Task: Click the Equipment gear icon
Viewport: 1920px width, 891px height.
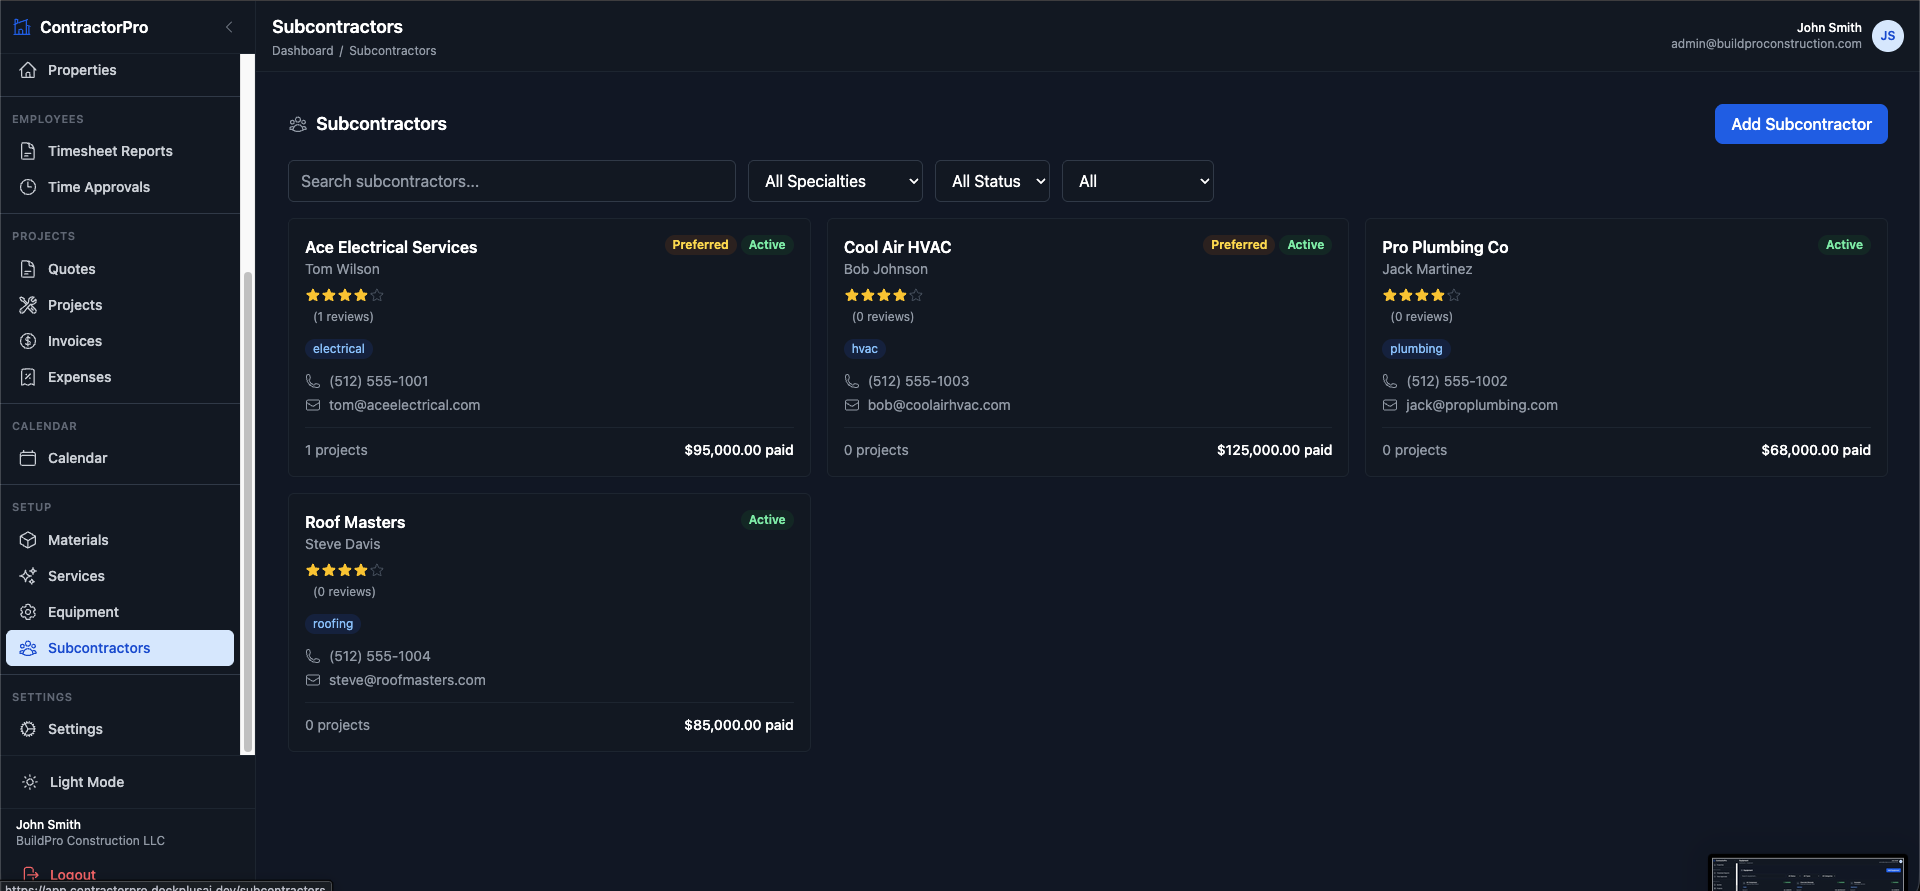Action: click(x=28, y=612)
